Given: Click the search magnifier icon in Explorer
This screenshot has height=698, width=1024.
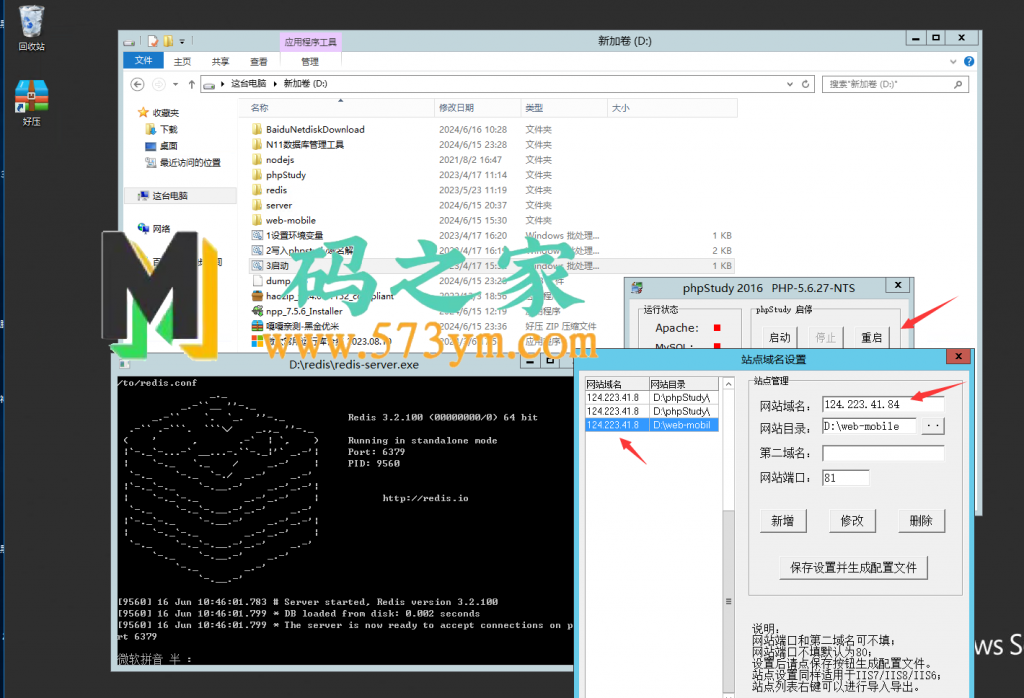Looking at the screenshot, I should point(957,84).
